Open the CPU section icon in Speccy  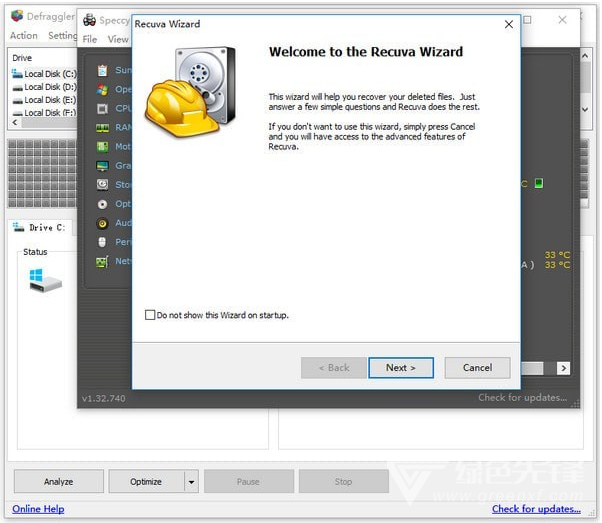102,108
